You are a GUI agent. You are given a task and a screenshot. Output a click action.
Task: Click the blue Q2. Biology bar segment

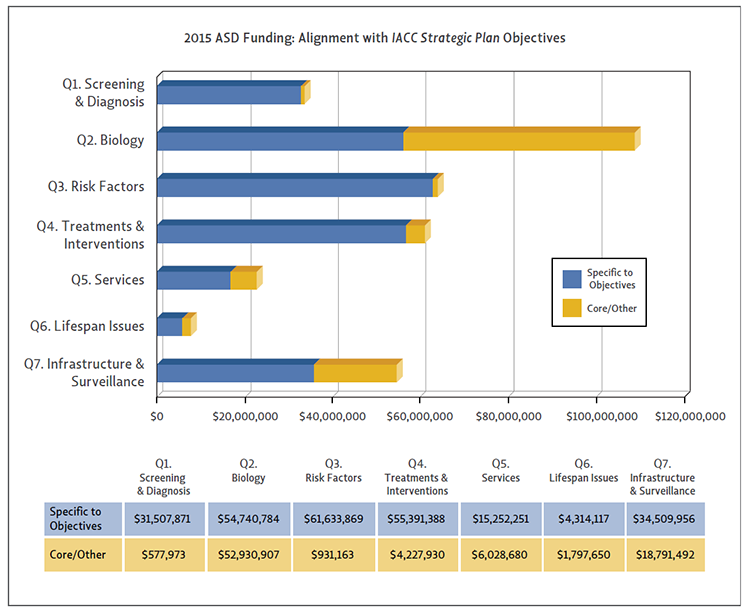[280, 140]
